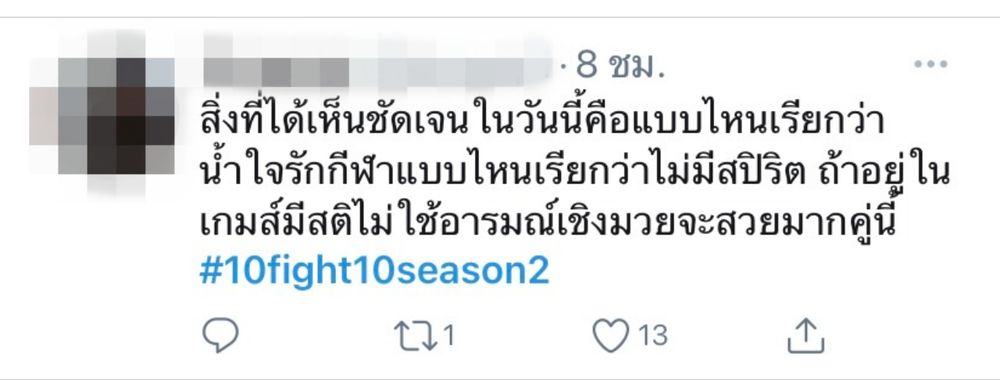Image resolution: width=1000 pixels, height=380 pixels.
Task: Click the phrase สิ่งที่ได้เห็นชัดเจน in tweet
Action: [325, 121]
